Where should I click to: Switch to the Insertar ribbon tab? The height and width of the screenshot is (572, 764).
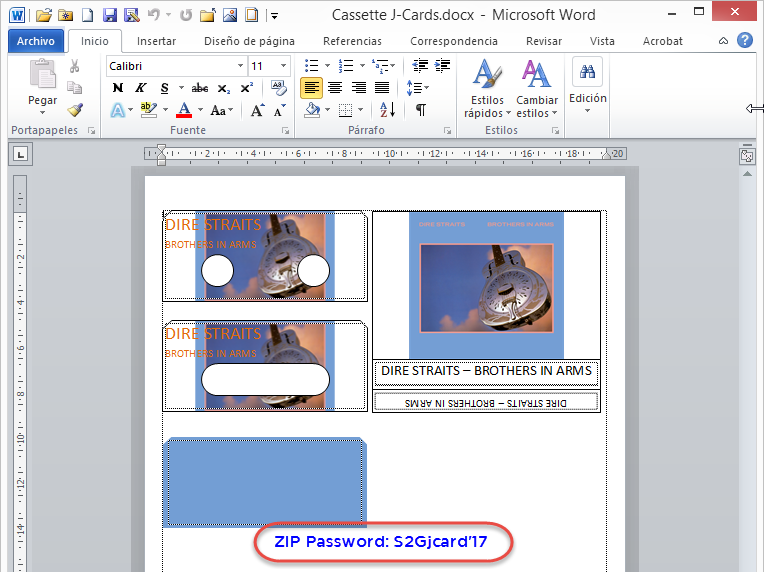tap(157, 41)
